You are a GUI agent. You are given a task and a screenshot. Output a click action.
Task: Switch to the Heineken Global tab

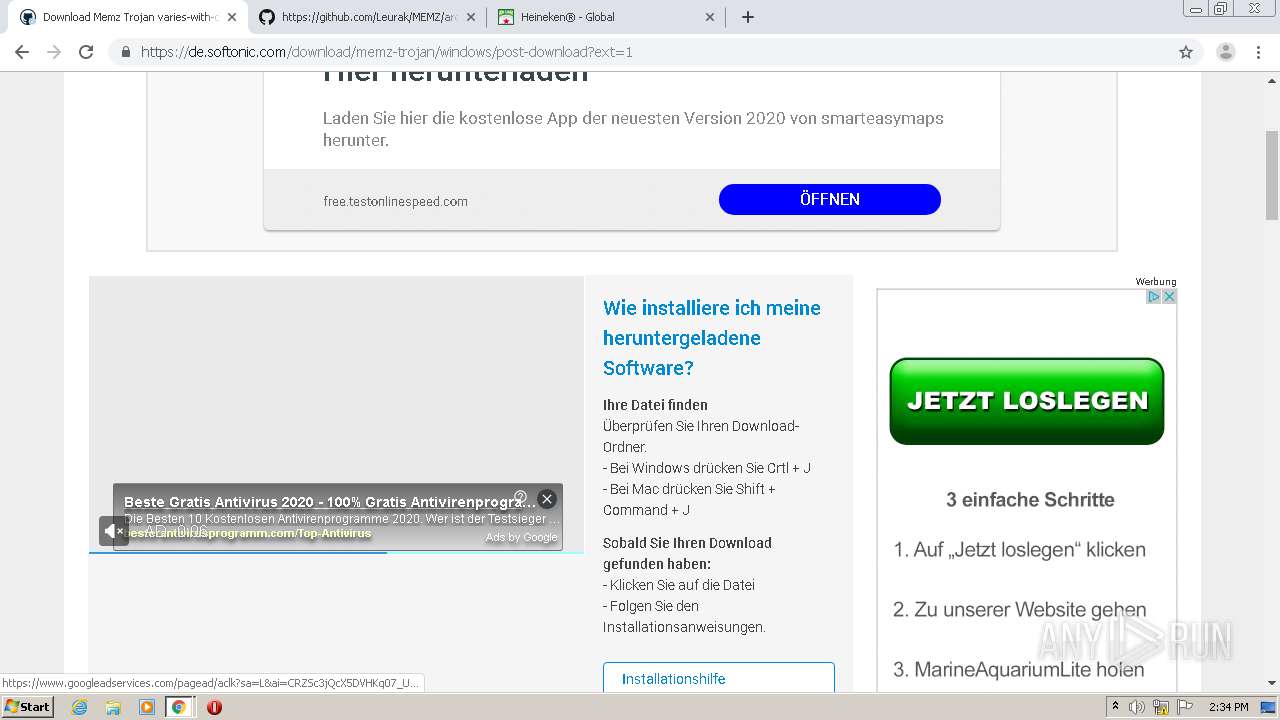click(606, 17)
